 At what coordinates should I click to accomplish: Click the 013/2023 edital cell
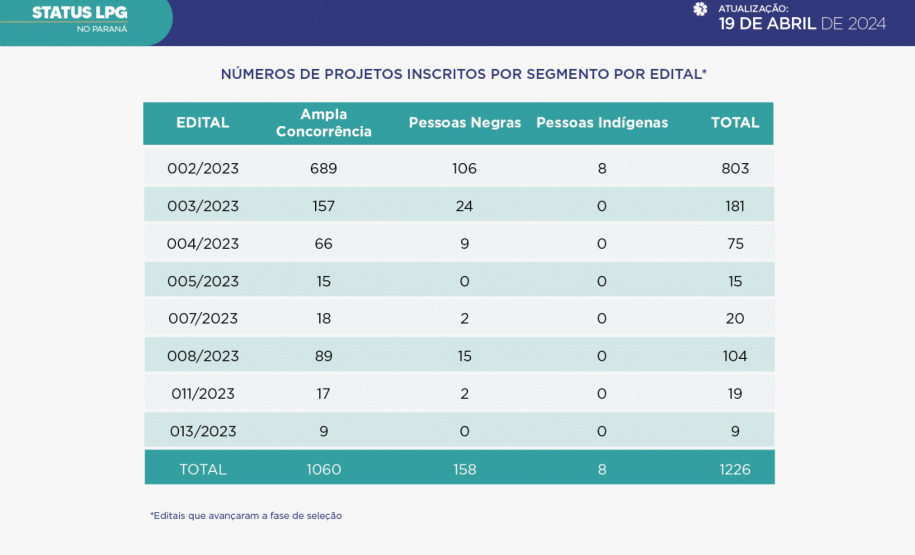[x=203, y=431]
